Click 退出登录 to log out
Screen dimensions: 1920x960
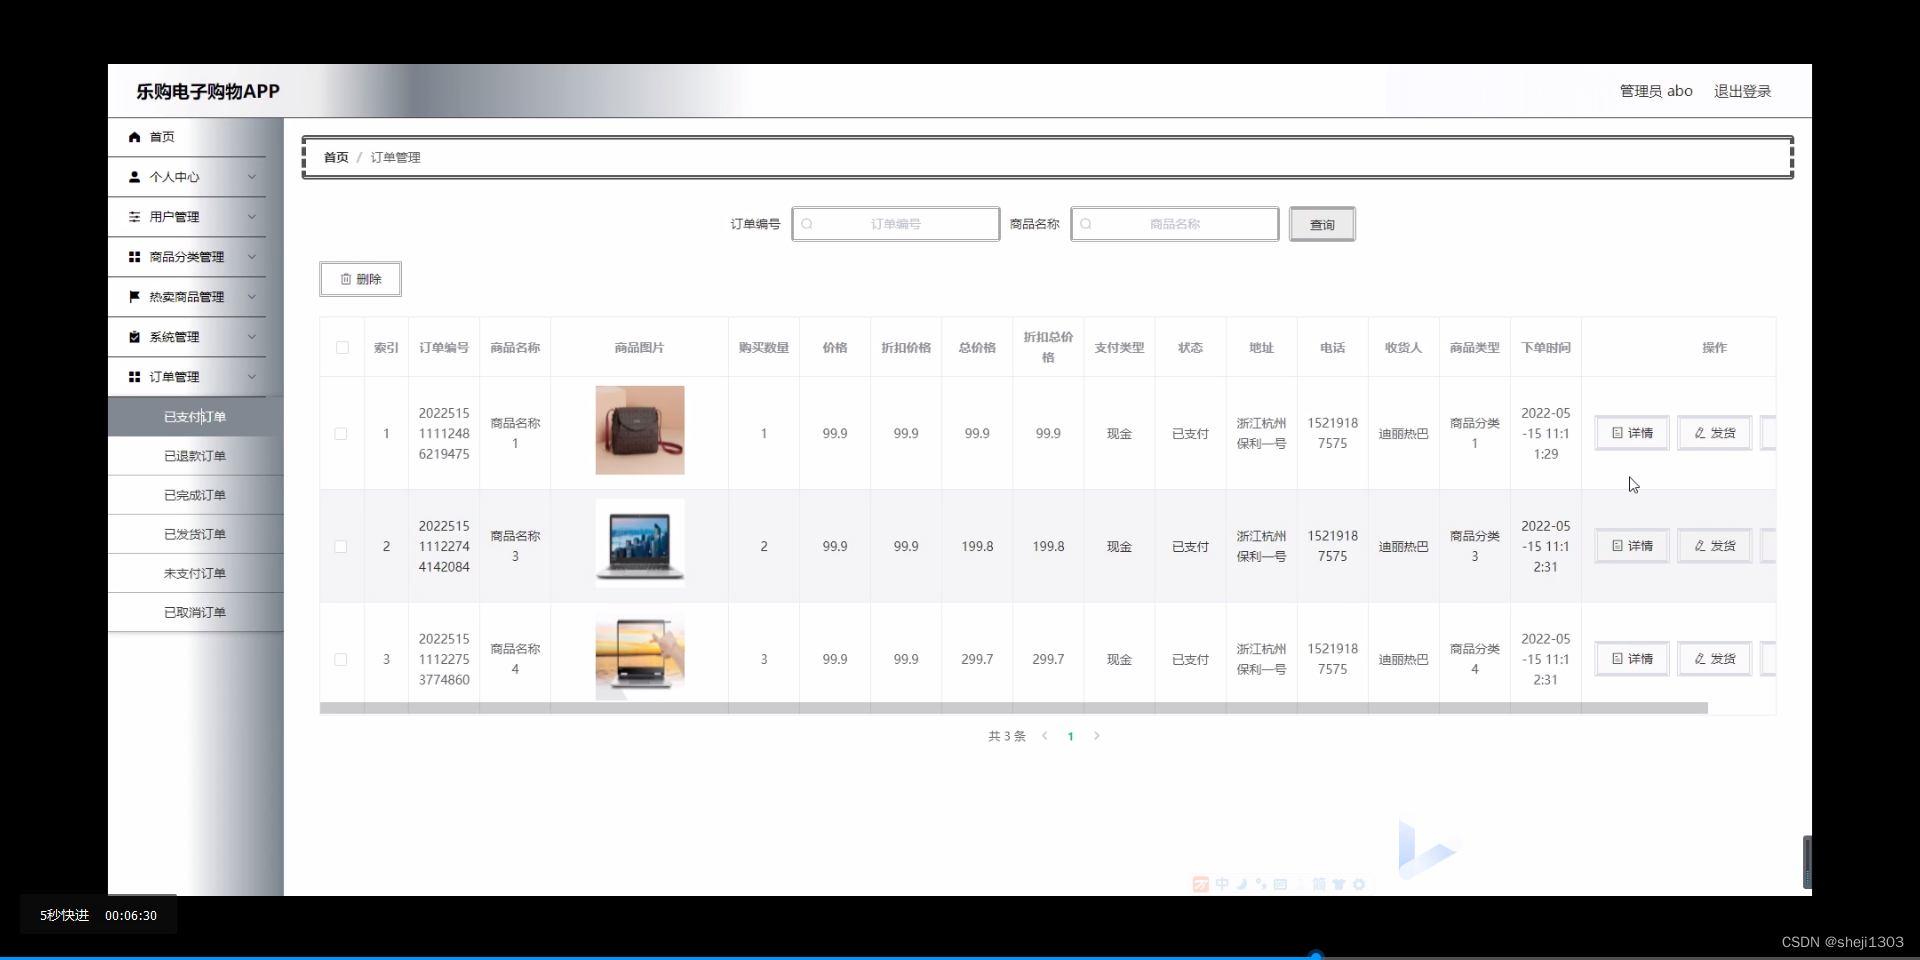1743,90
